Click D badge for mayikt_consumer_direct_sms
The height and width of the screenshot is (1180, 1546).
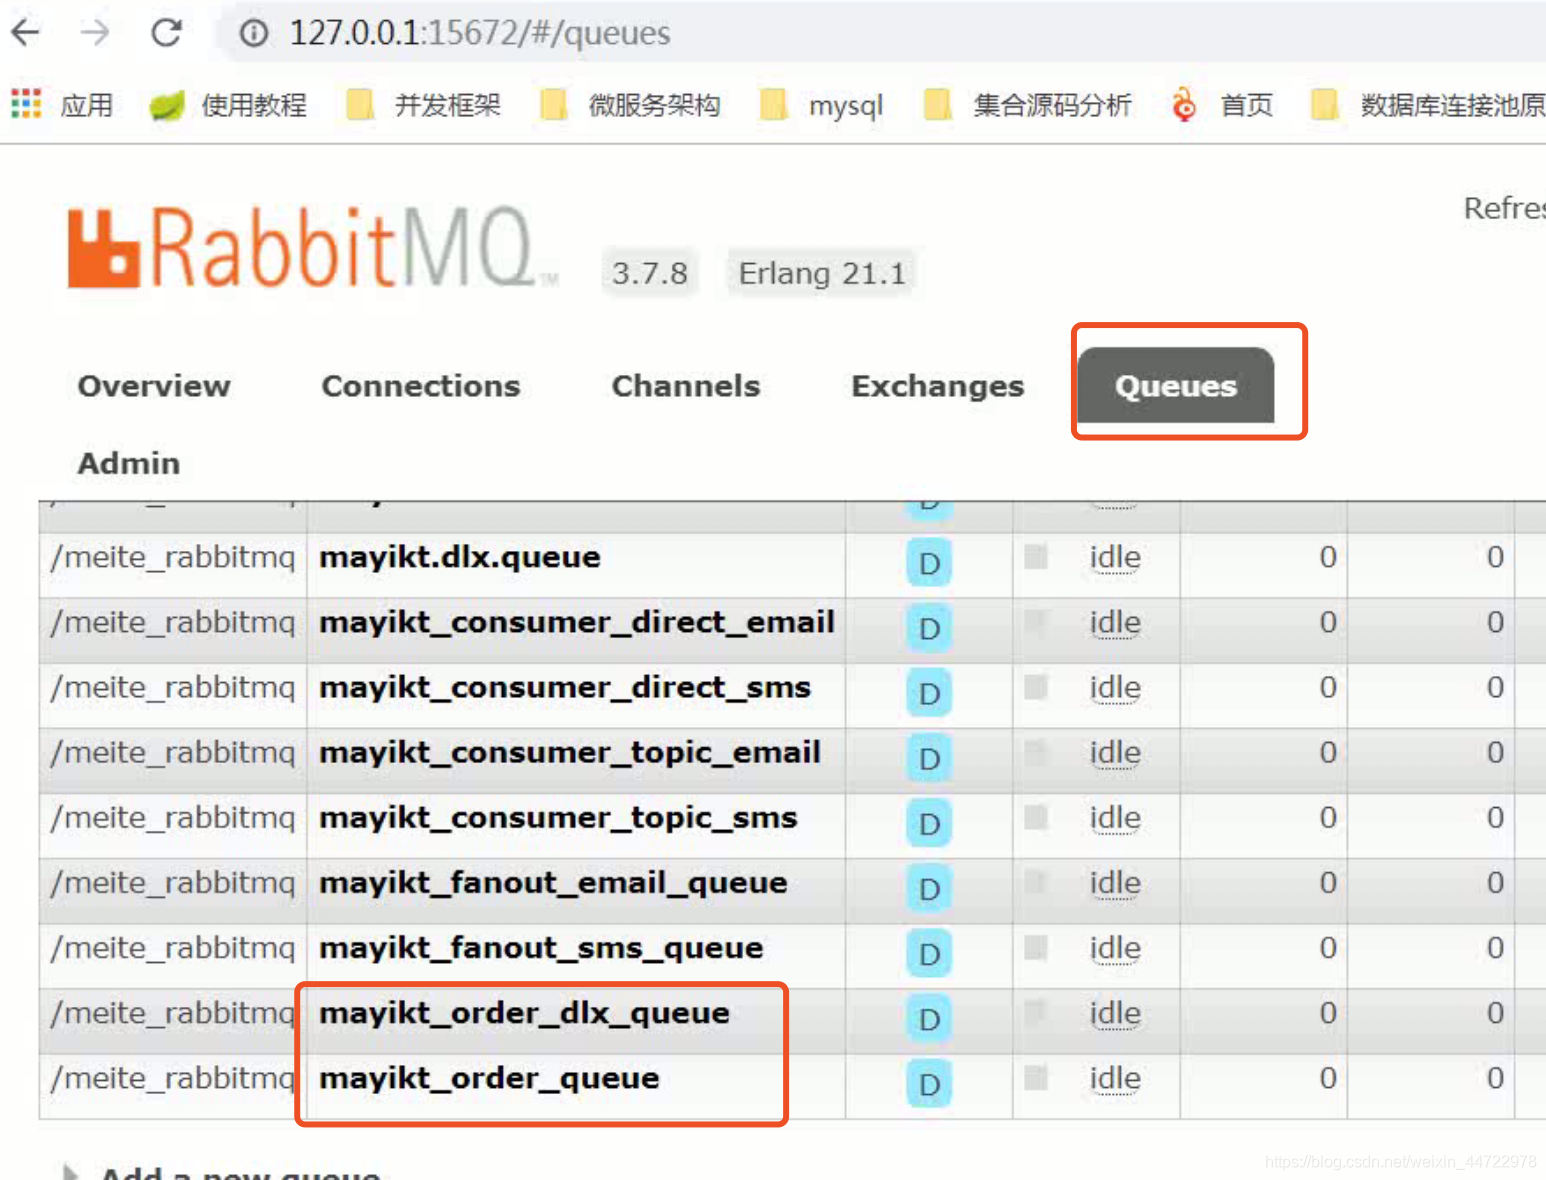pos(929,693)
